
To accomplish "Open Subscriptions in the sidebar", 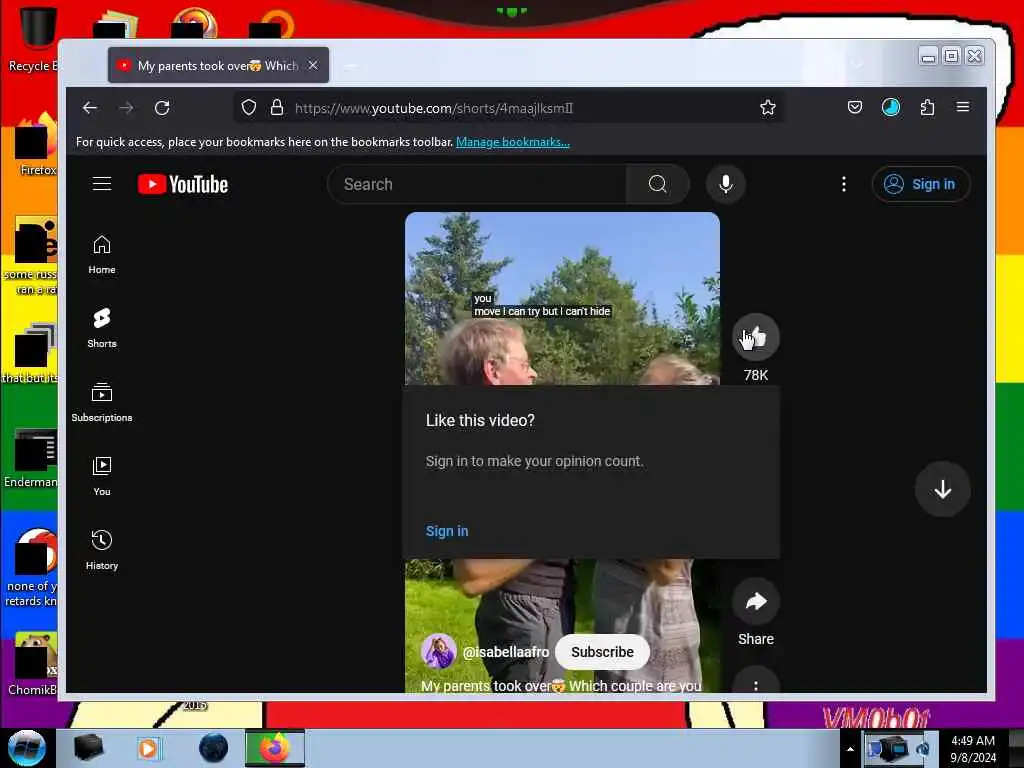I will 102,402.
